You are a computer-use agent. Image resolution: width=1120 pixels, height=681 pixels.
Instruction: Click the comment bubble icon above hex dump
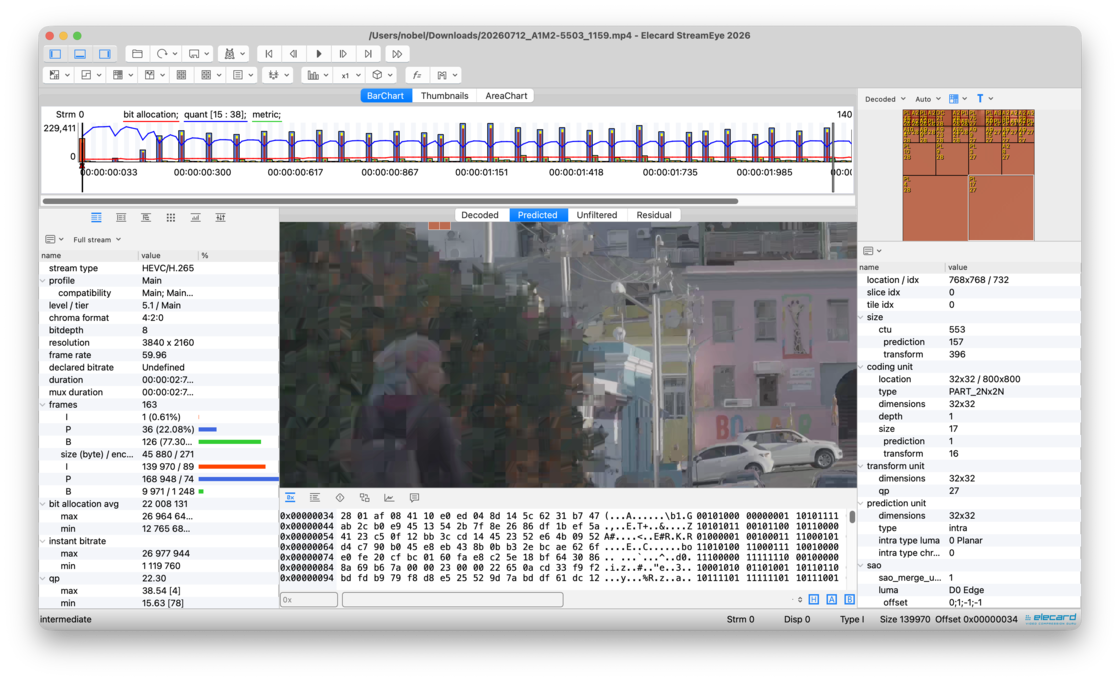[414, 497]
